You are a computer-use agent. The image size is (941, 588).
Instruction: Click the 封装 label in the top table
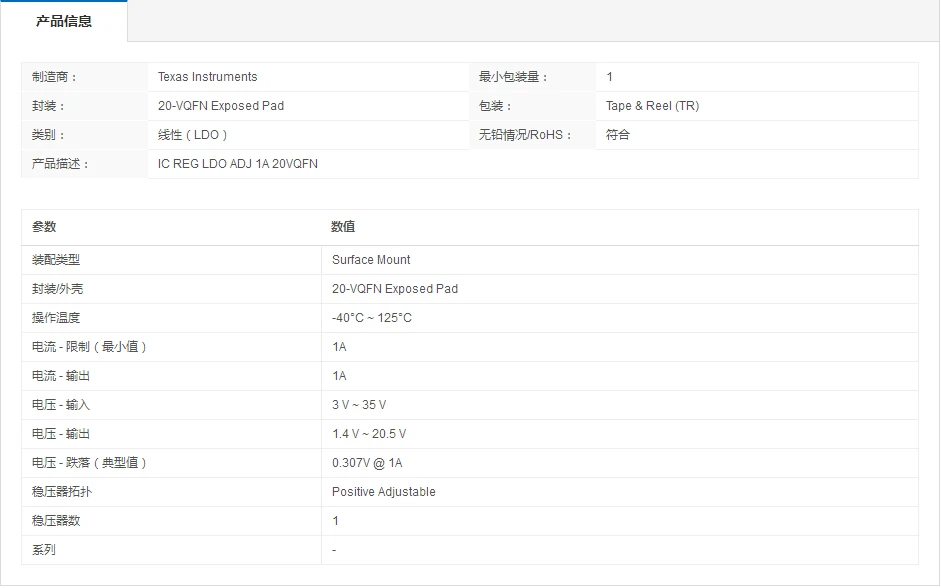(x=48, y=106)
